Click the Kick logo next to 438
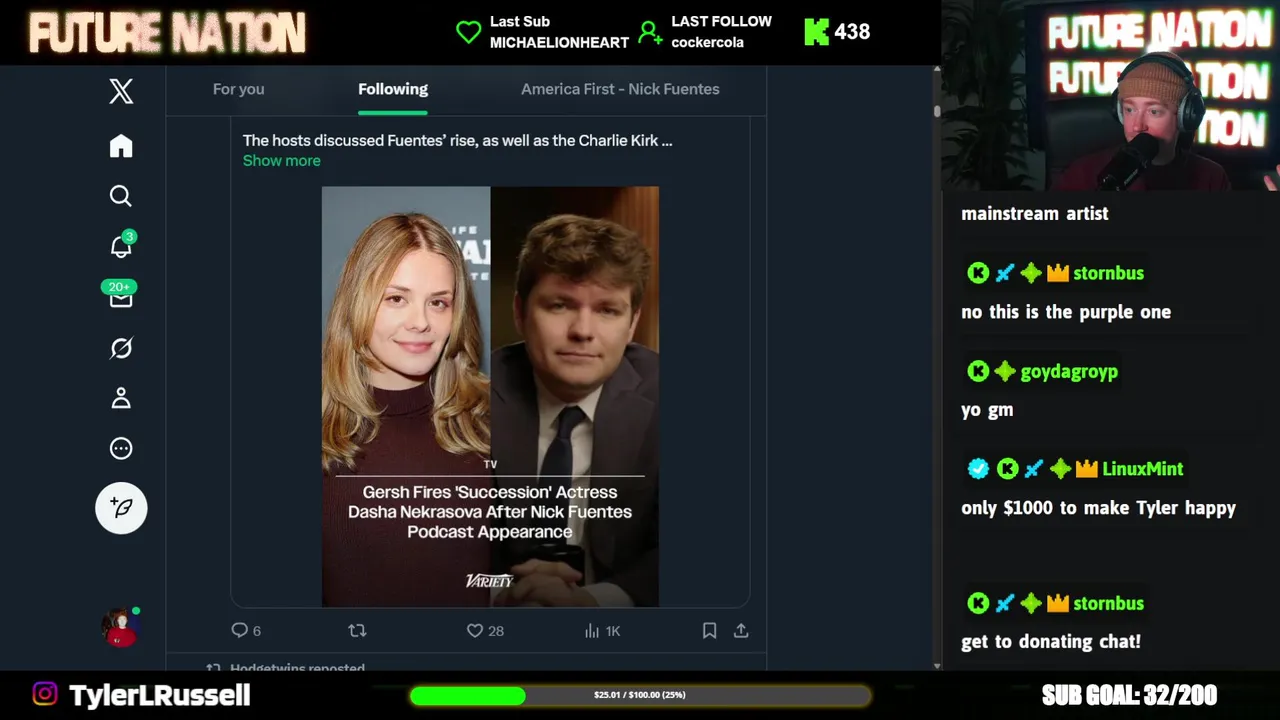The height and width of the screenshot is (720, 1280). [817, 32]
